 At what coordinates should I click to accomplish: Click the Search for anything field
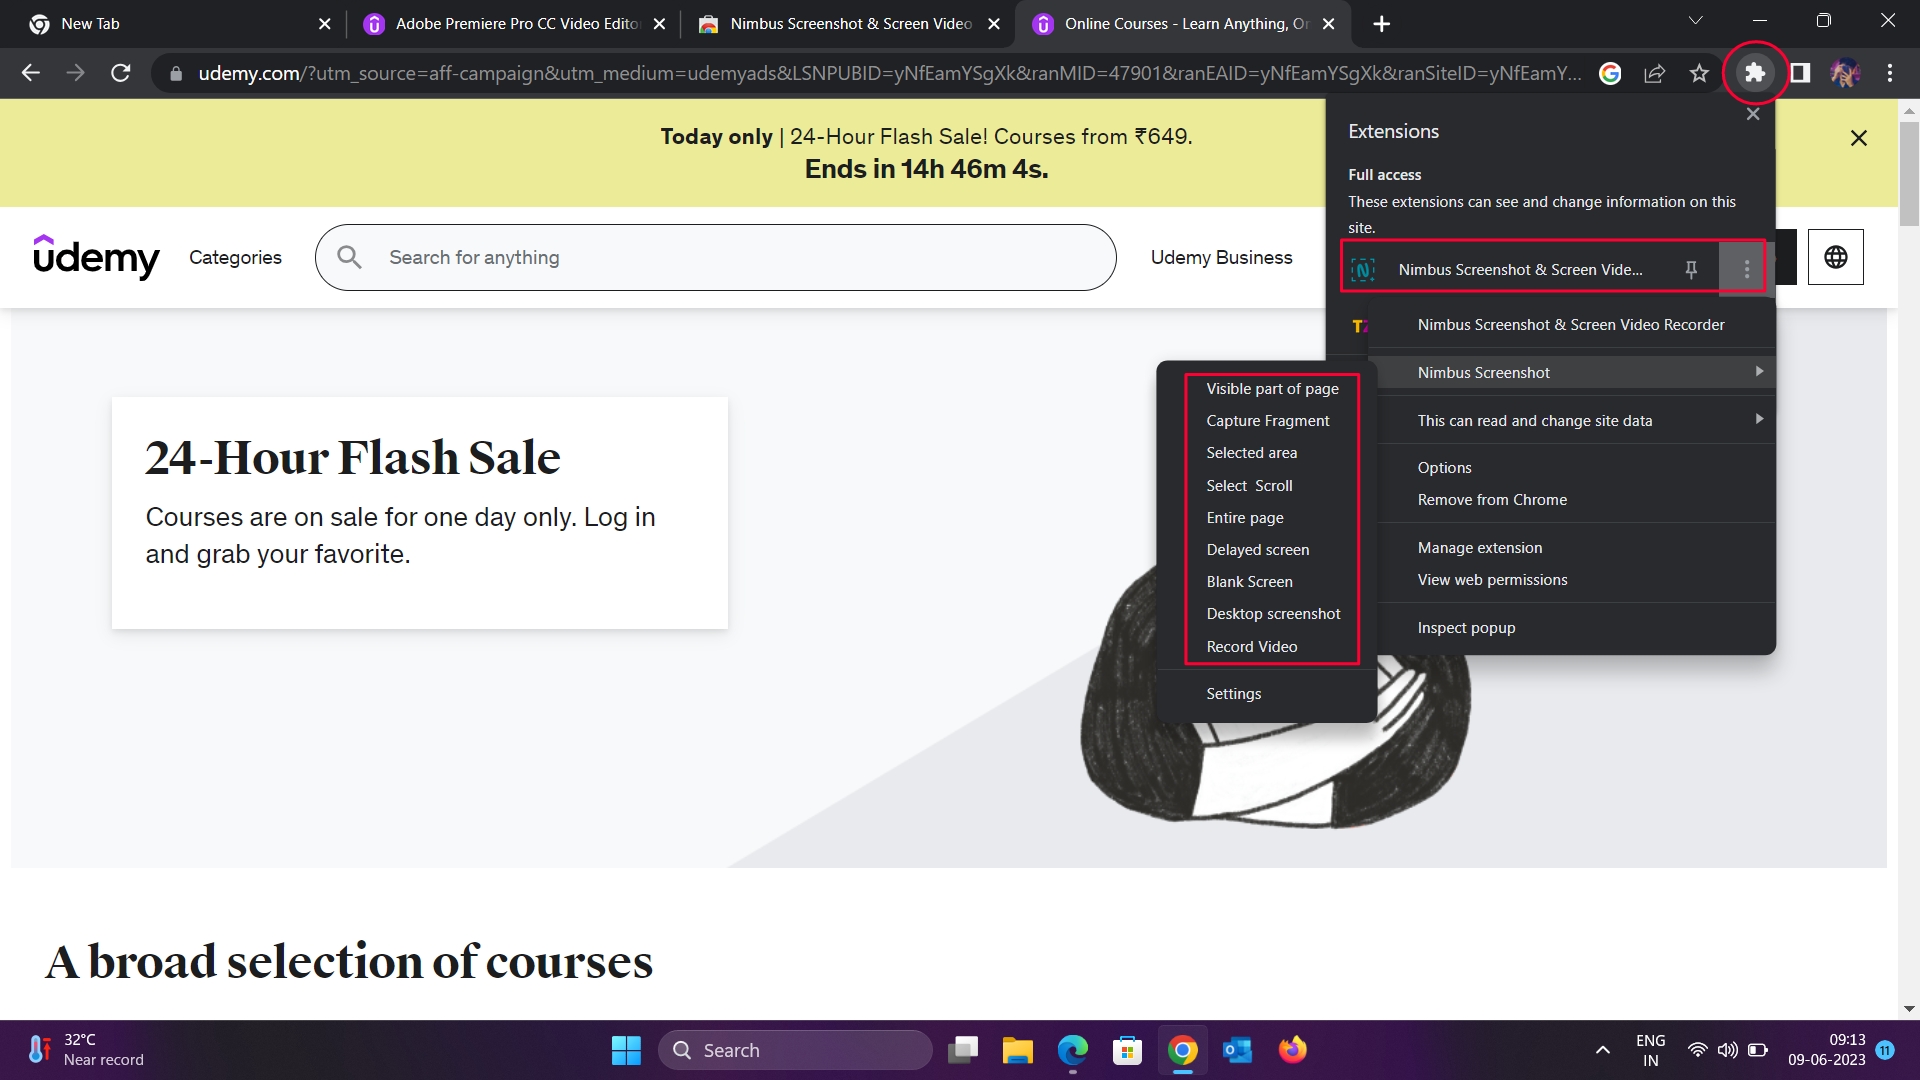[716, 257]
